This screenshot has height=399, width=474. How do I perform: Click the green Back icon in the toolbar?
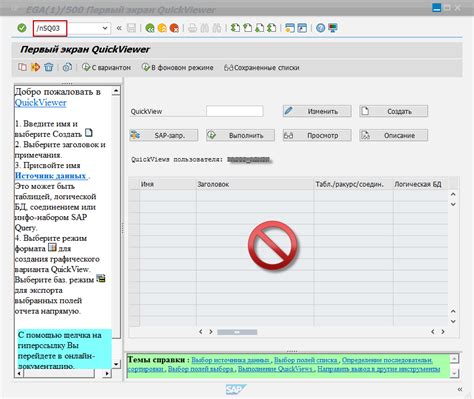[150, 28]
